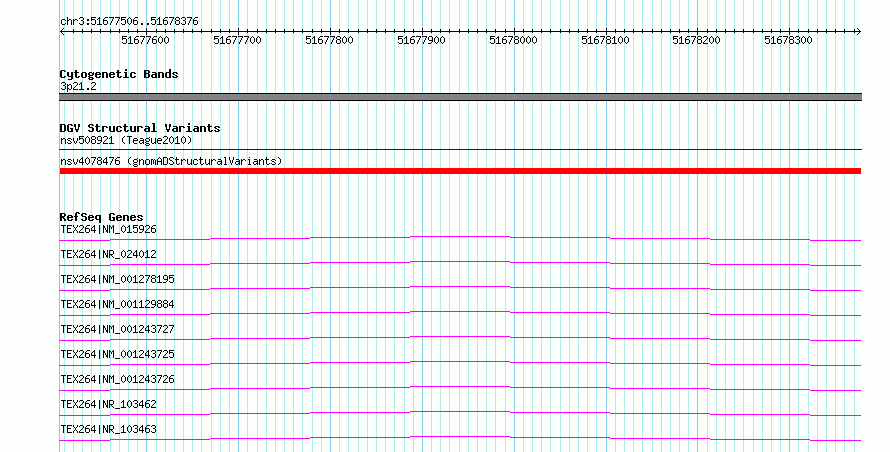Select the DGV Structural Variants track title
This screenshot has height=452, width=890.
point(140,128)
